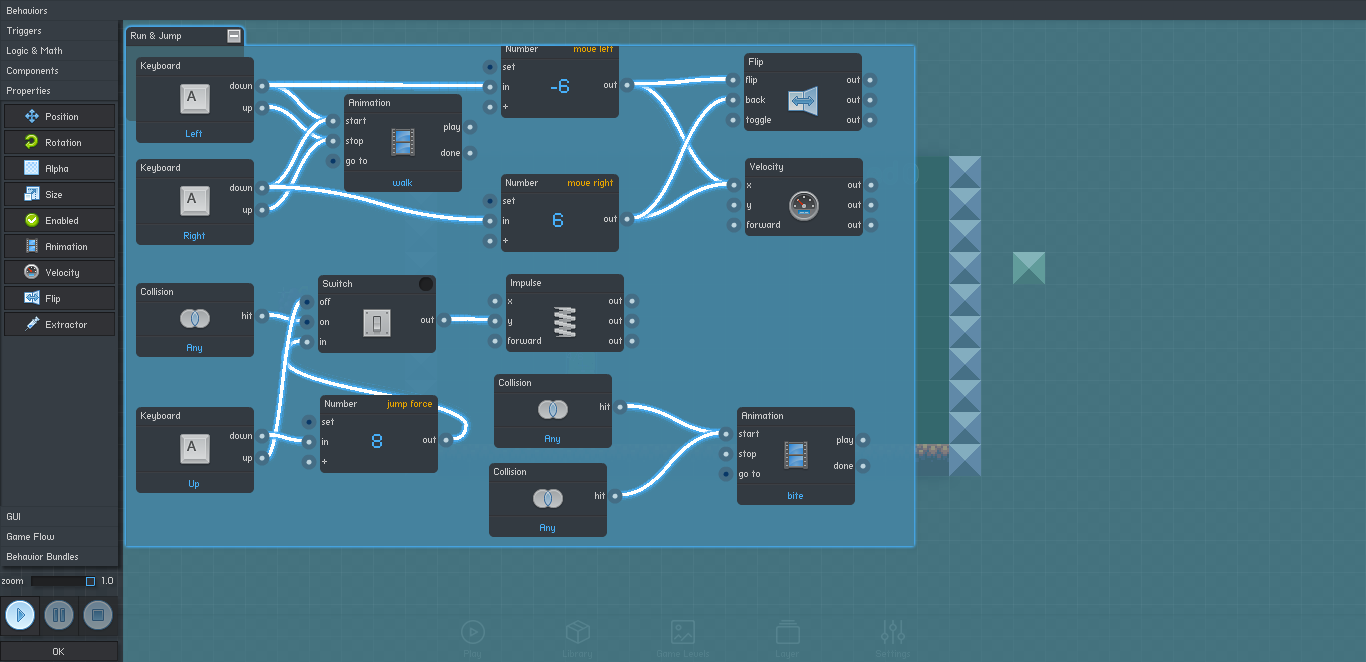Viewport: 1366px width, 662px height.
Task: Click the Velocity node forward input port
Action: (x=734, y=225)
